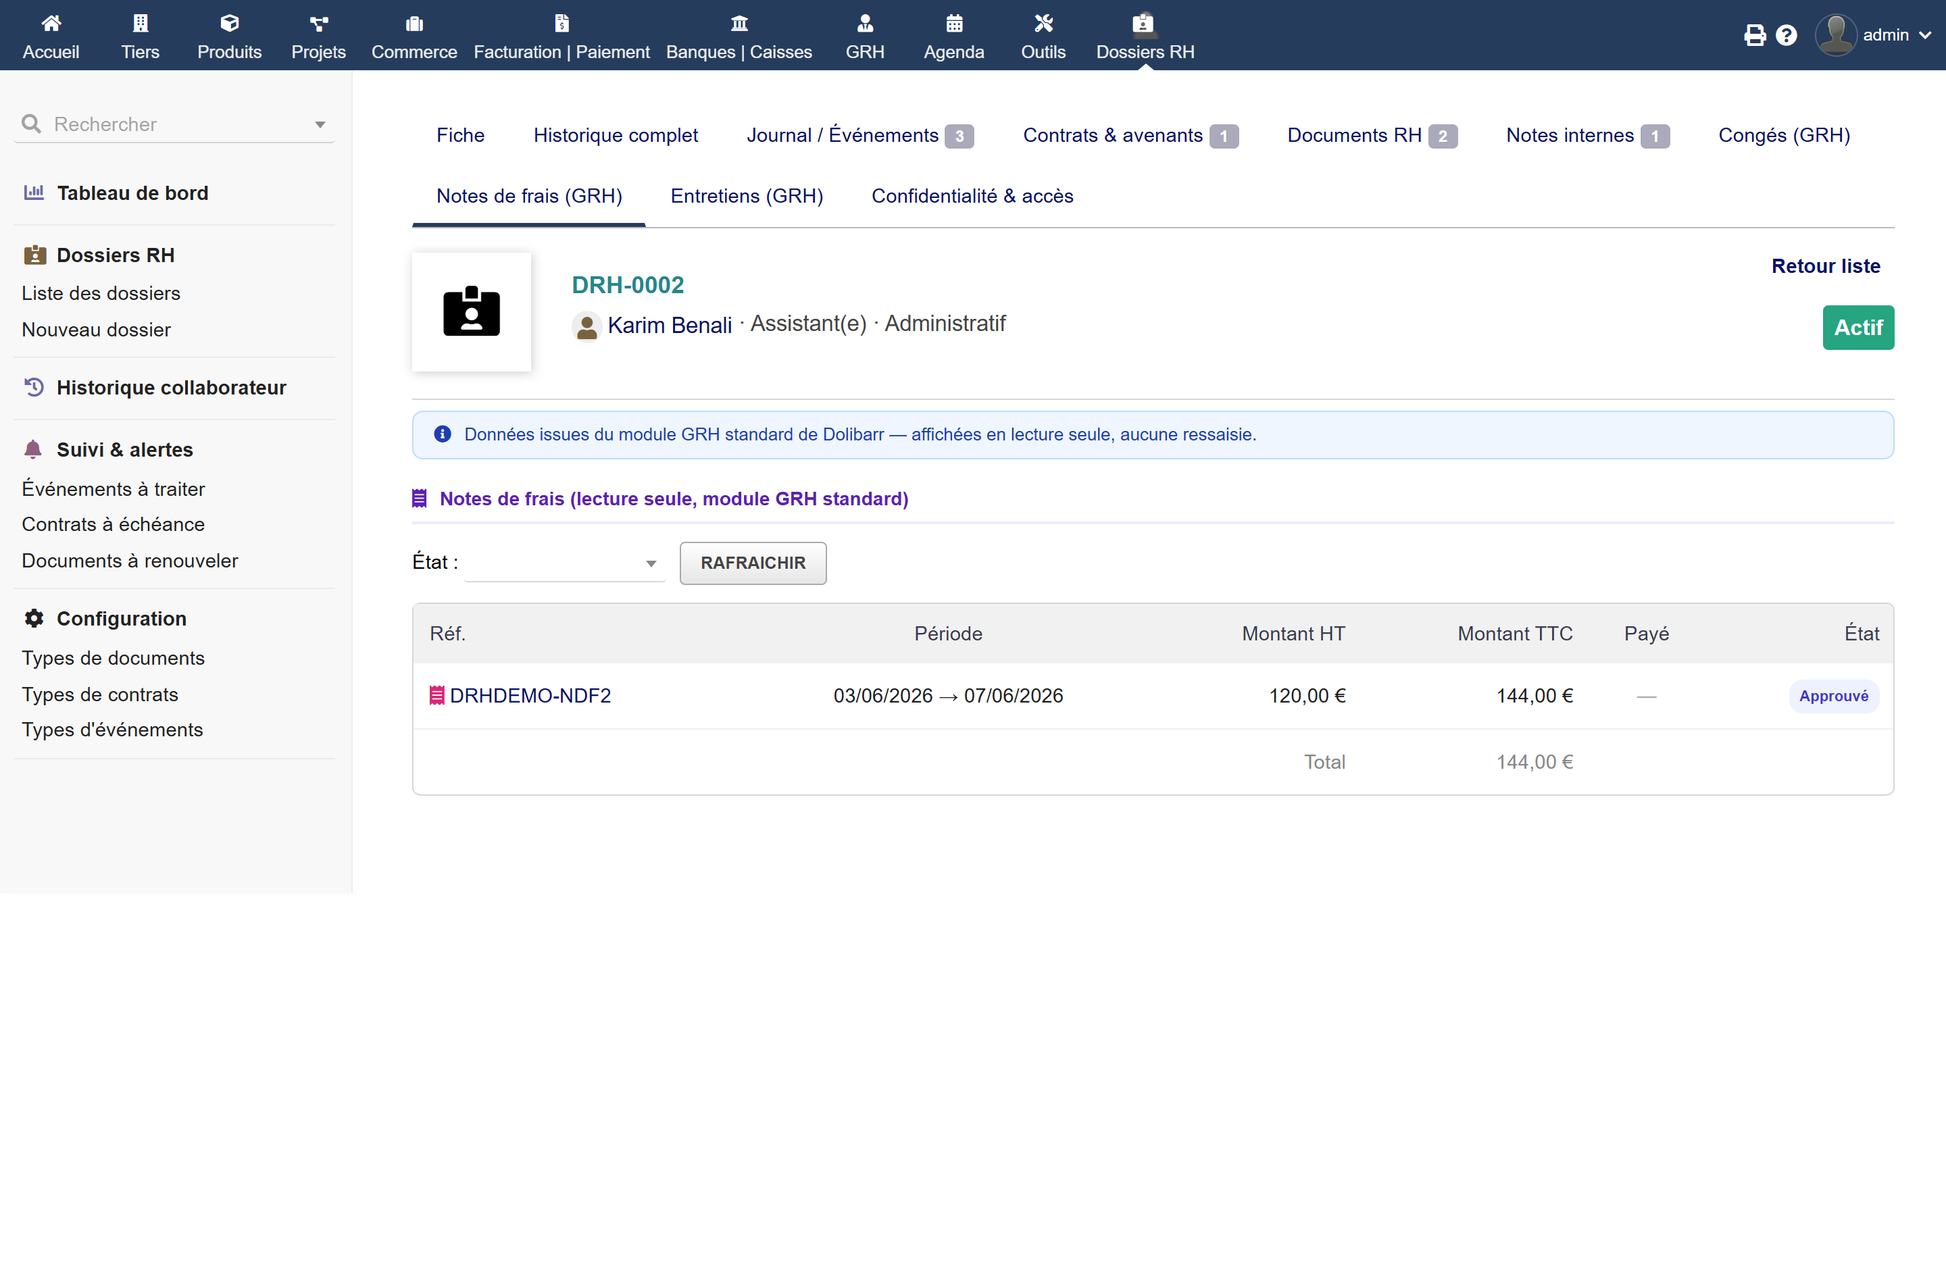Open Contrats à échéance
The image size is (1946, 1270).
click(113, 524)
